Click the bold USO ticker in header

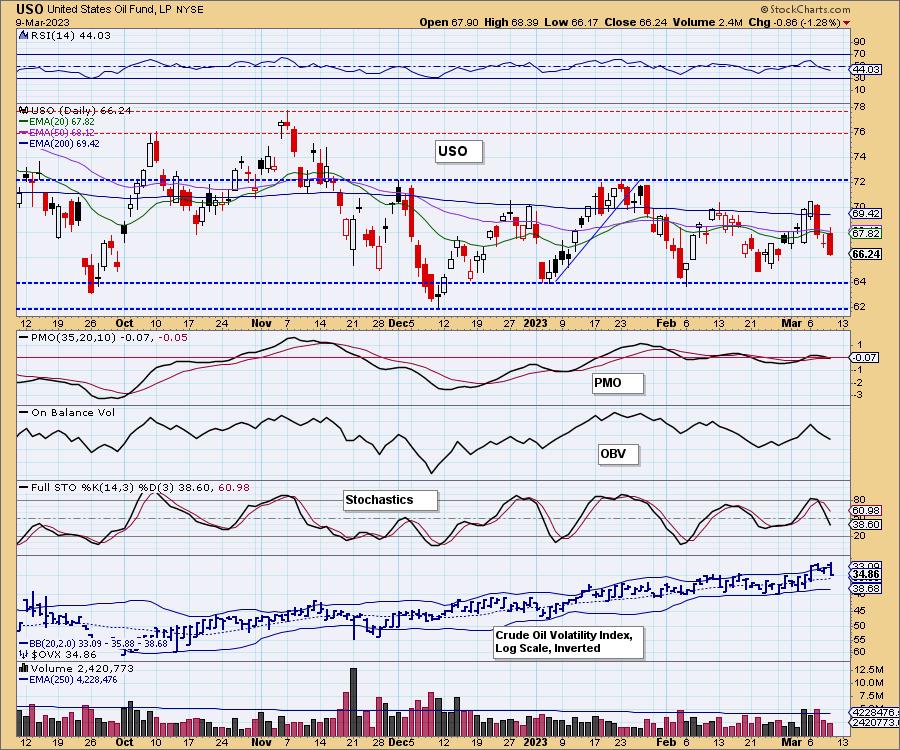[29, 9]
